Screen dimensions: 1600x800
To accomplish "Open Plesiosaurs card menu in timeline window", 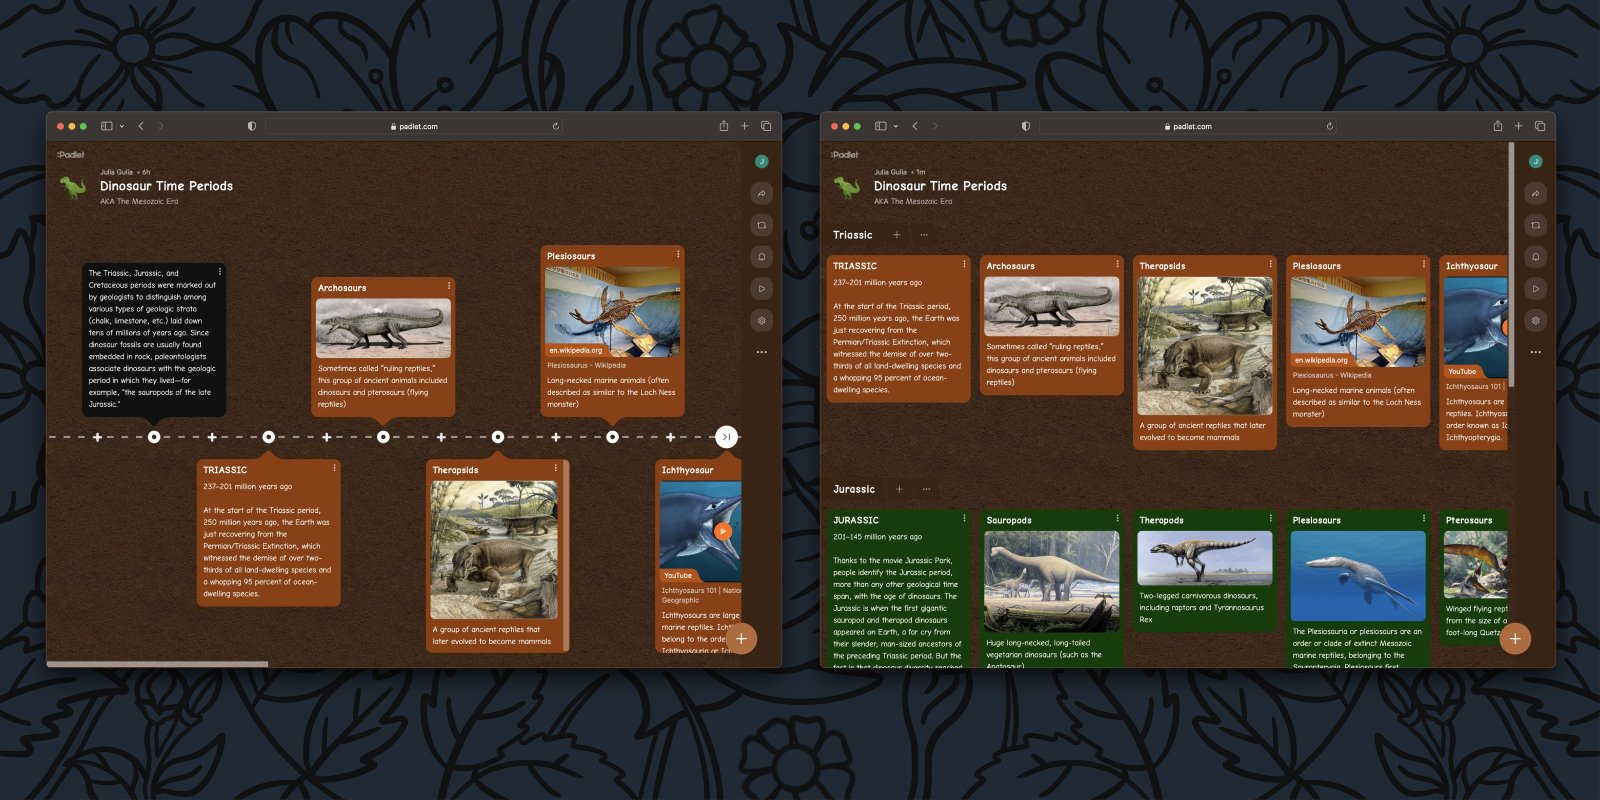I will (678, 254).
